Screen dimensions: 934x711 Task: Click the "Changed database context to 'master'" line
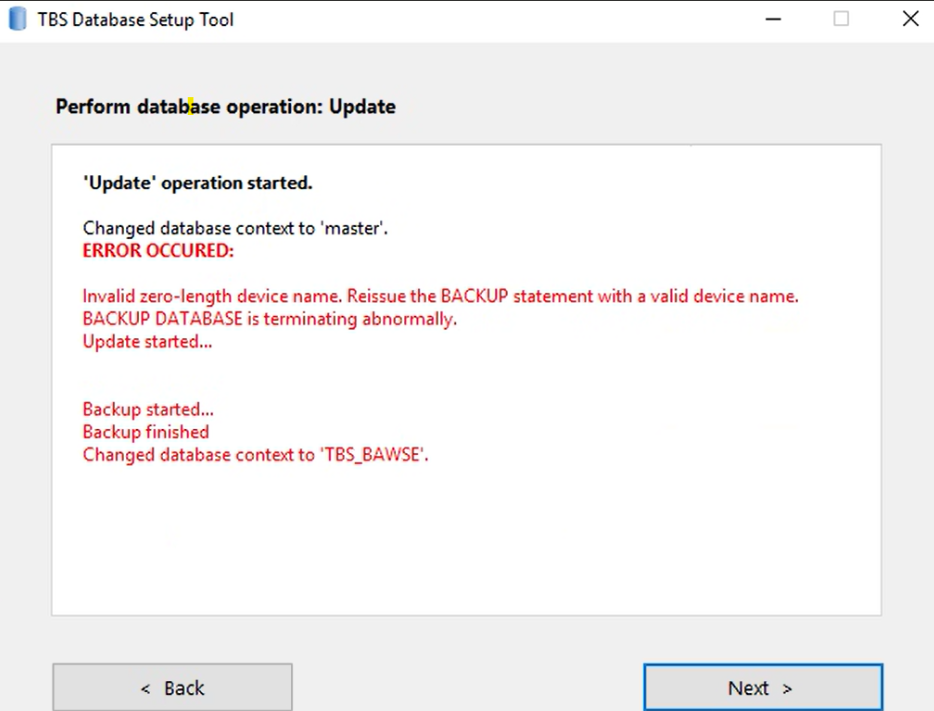click(x=235, y=228)
